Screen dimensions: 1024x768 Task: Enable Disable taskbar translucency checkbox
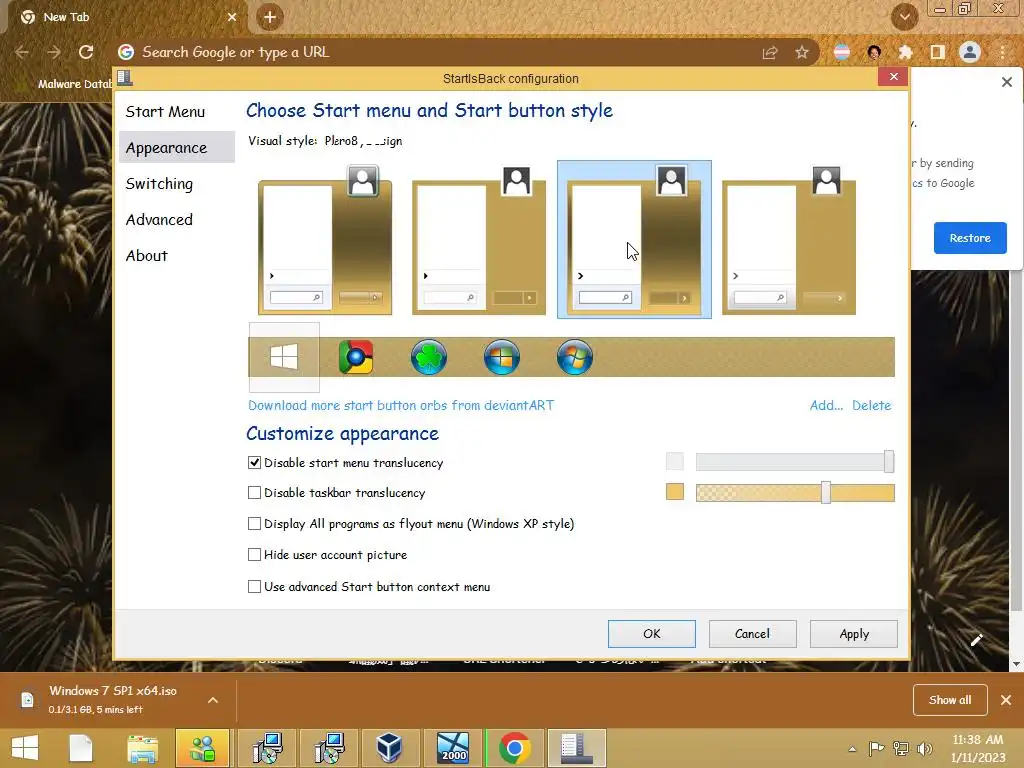tap(255, 492)
